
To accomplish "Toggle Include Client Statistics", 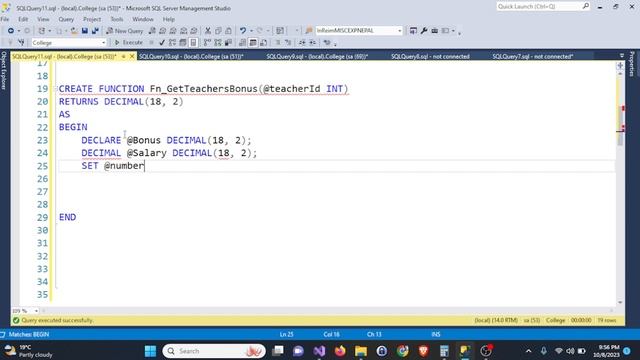I will click(x=229, y=42).
